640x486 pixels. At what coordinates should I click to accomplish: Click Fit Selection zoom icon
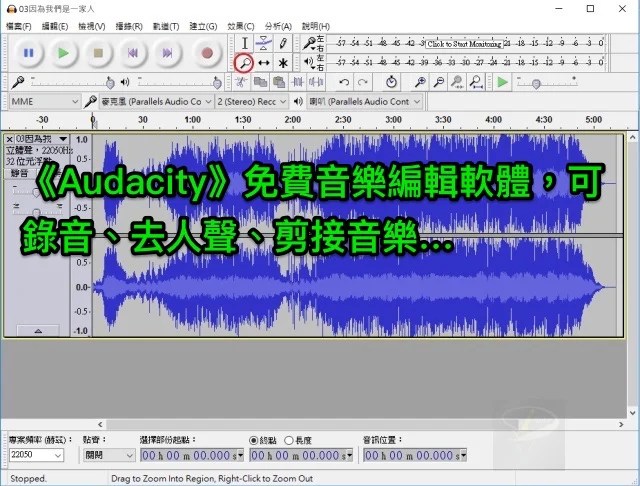point(457,82)
